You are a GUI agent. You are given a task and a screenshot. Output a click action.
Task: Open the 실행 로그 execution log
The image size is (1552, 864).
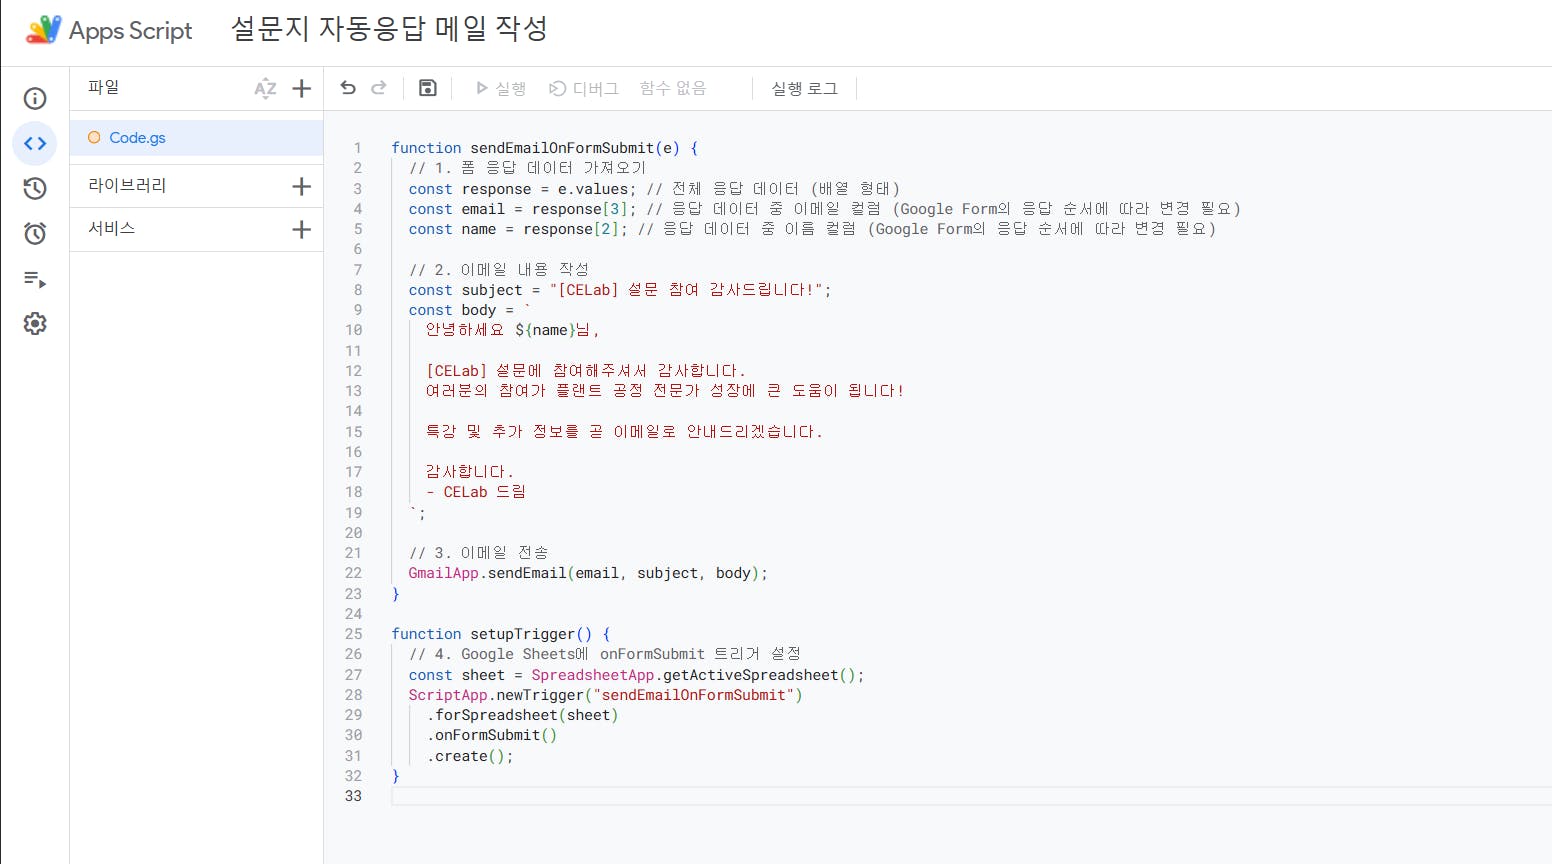[x=805, y=88]
